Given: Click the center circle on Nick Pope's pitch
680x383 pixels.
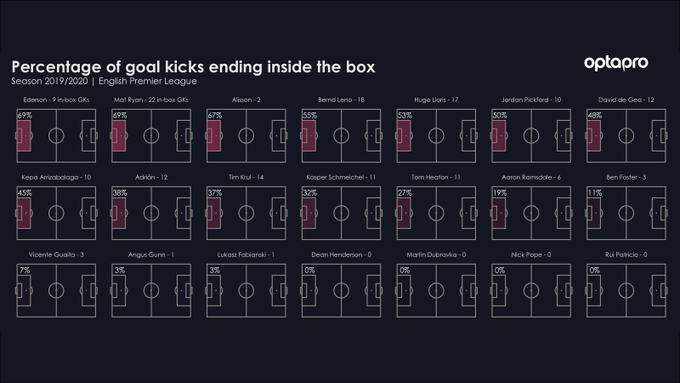Looking at the screenshot, I should click(x=531, y=291).
